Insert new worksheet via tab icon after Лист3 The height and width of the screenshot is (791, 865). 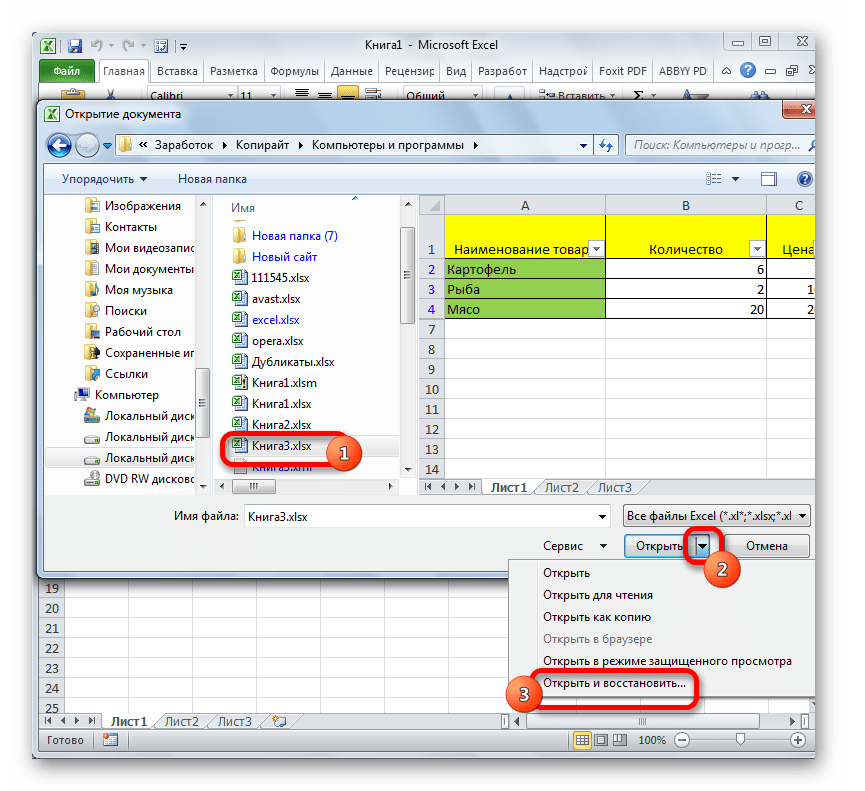[x=280, y=721]
